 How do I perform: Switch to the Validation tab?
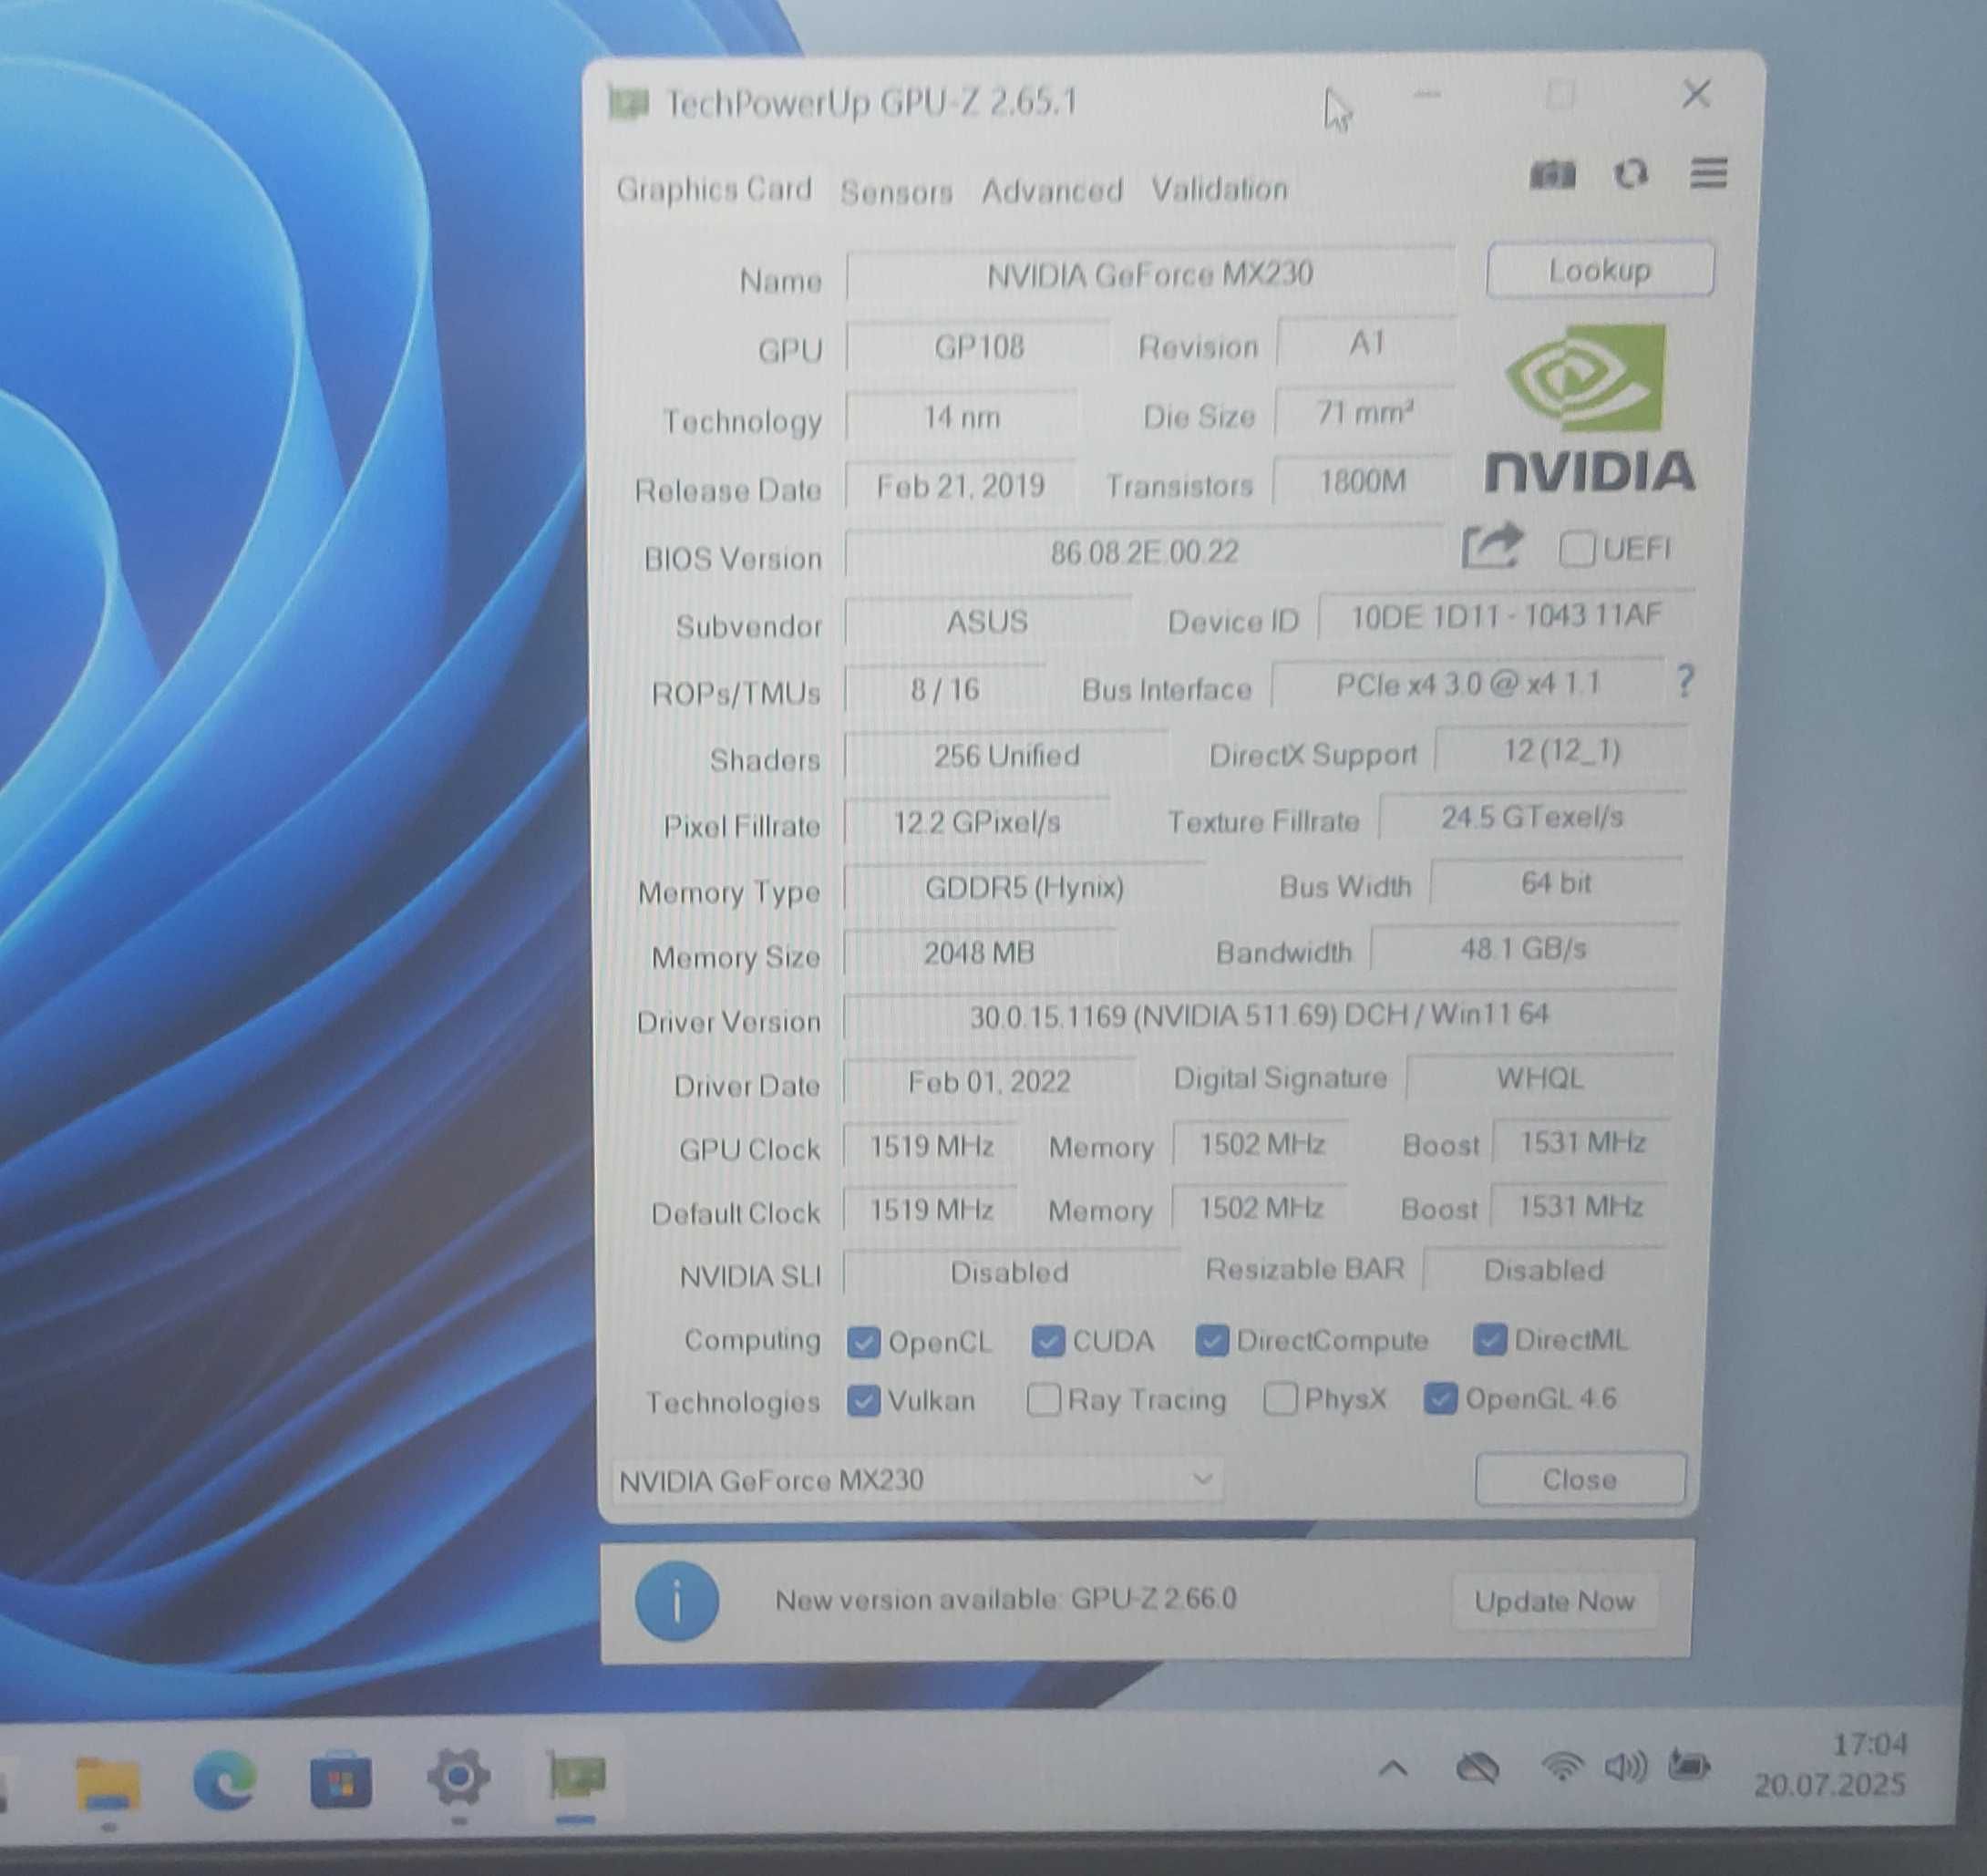[x=1219, y=189]
